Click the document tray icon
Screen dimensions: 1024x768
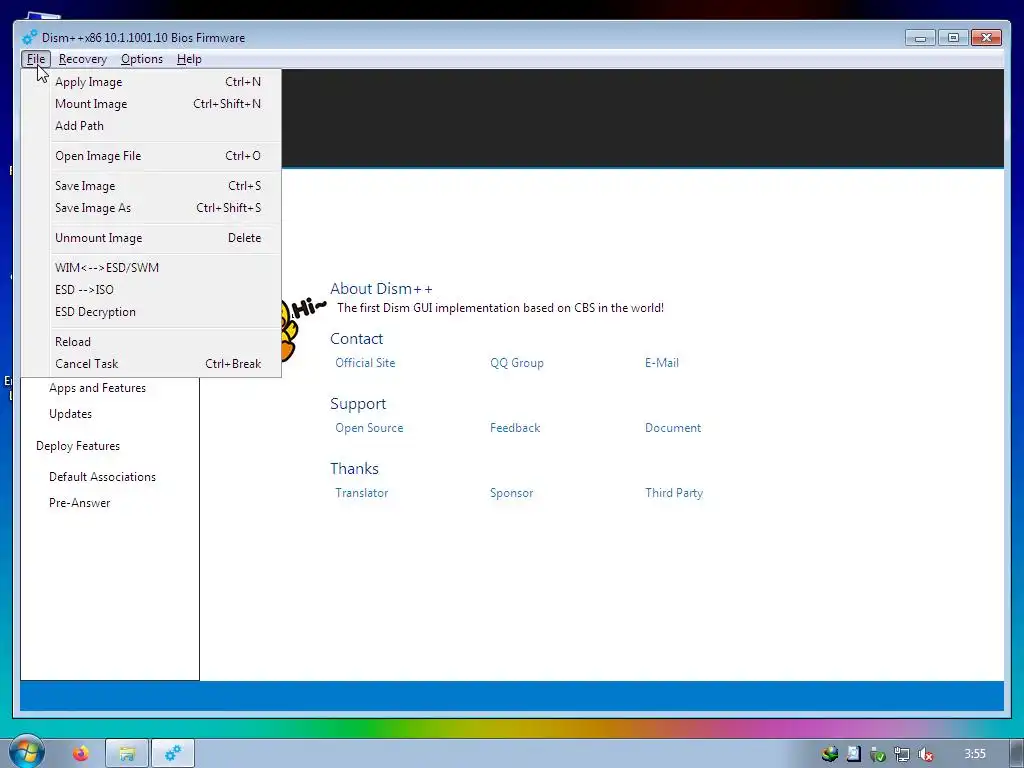[x=854, y=754]
